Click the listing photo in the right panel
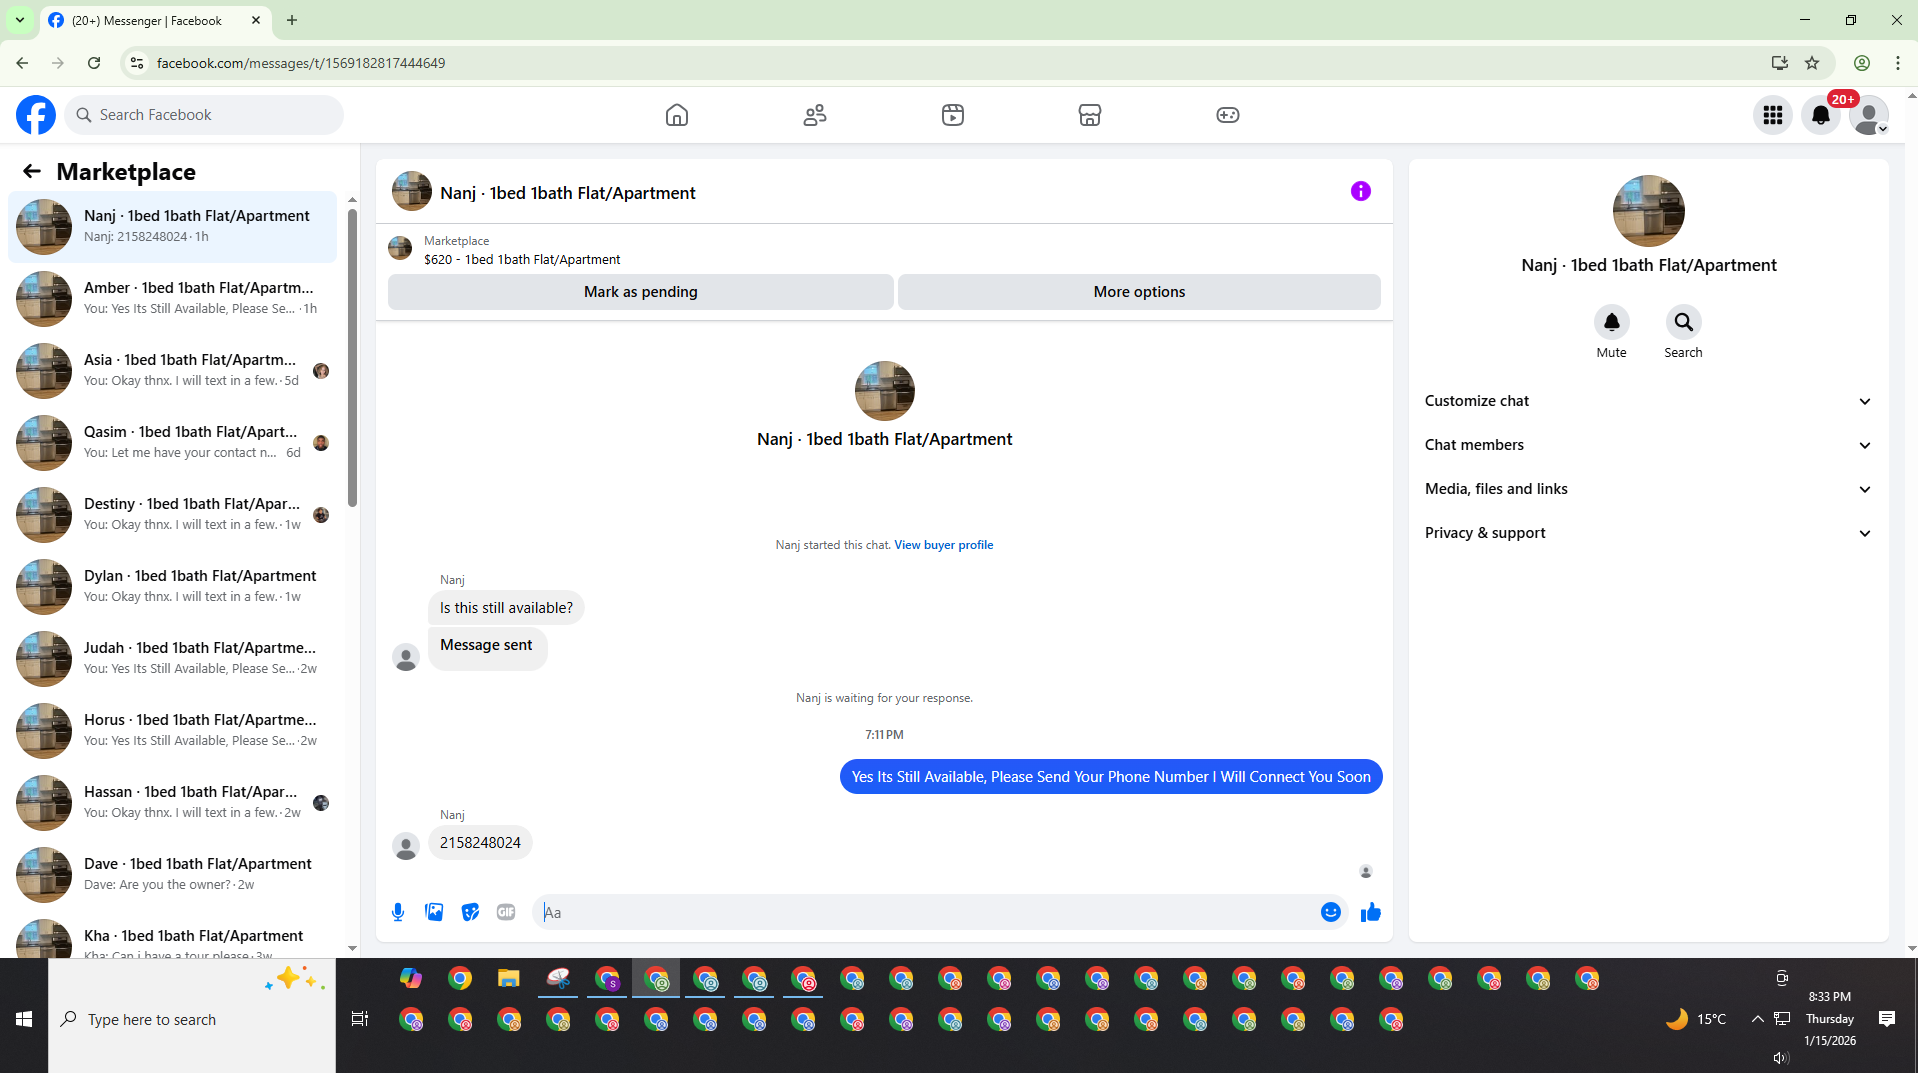The image size is (1918, 1073). point(1648,211)
